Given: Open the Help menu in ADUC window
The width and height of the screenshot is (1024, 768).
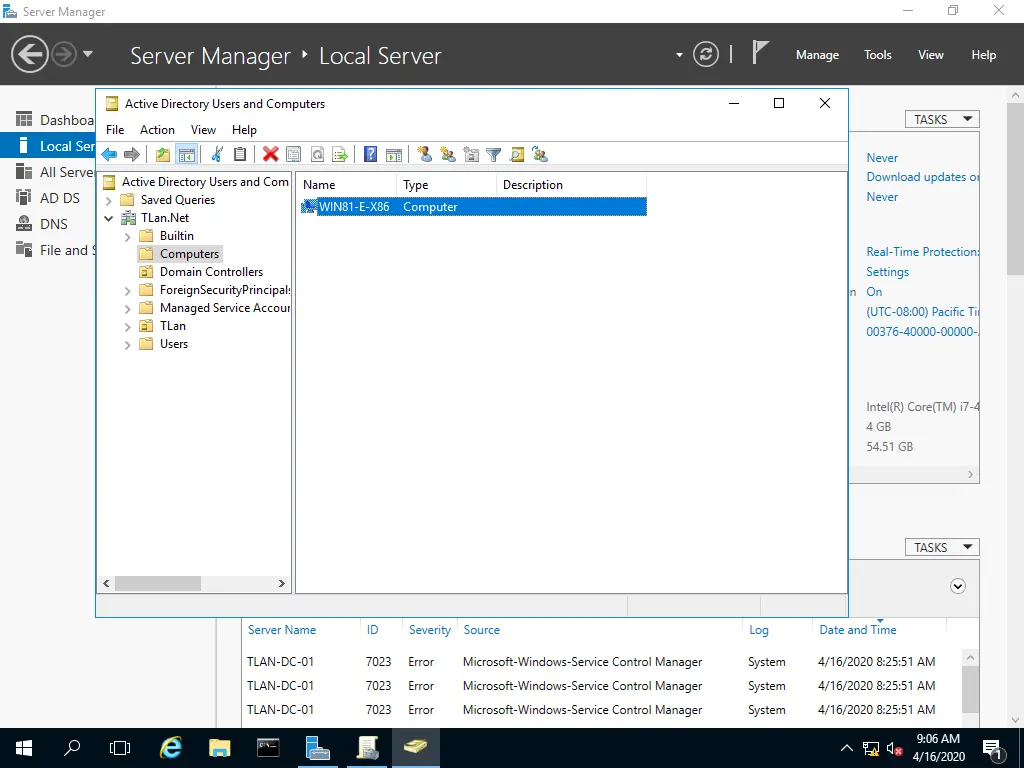Looking at the screenshot, I should point(244,130).
